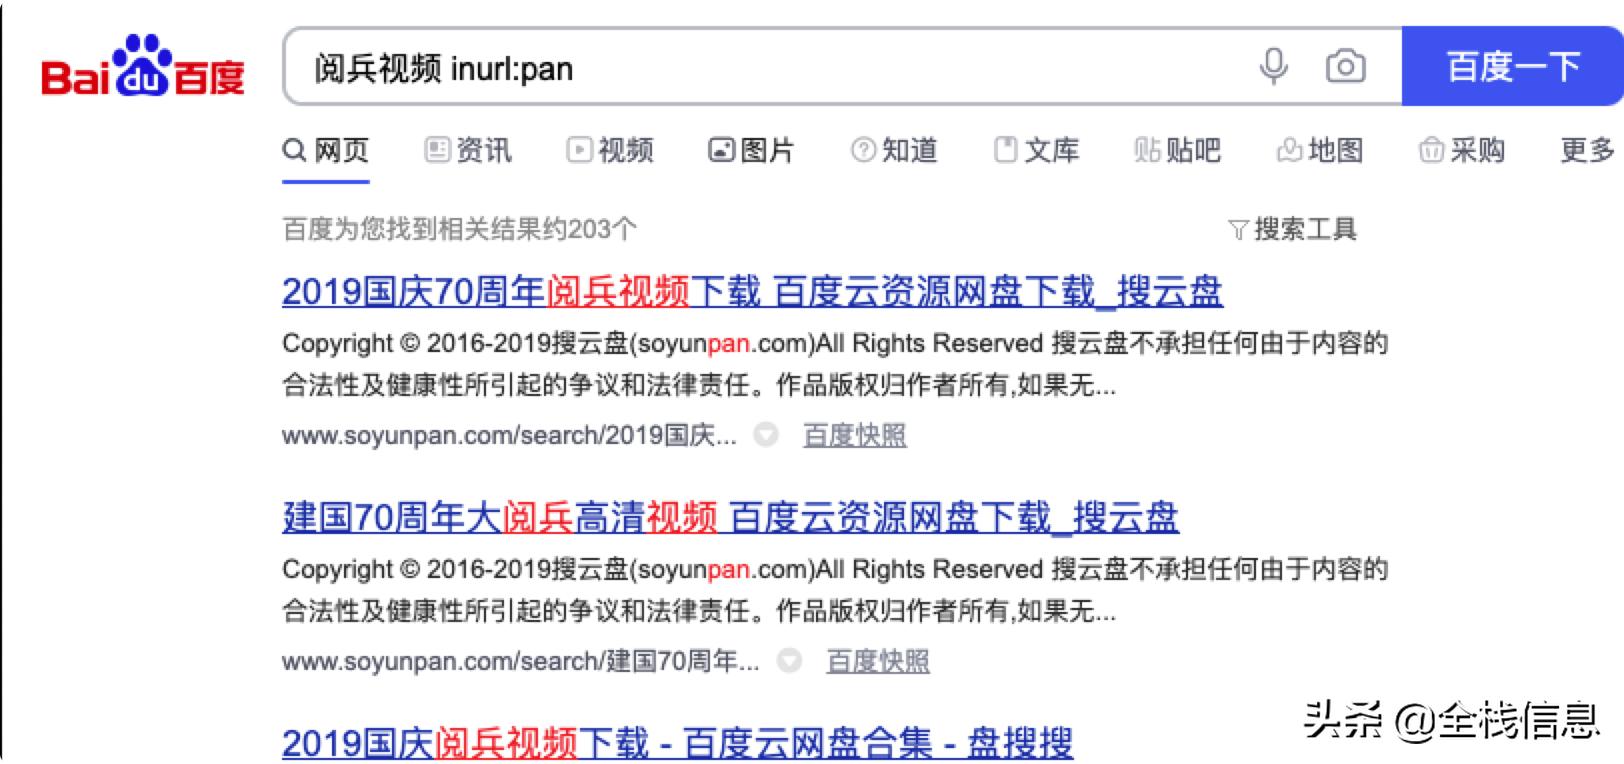Open result 2019国庆70周年阅兵视频下载 搜云盘
Image resolution: width=1624 pixels, height=764 pixels.
point(752,292)
